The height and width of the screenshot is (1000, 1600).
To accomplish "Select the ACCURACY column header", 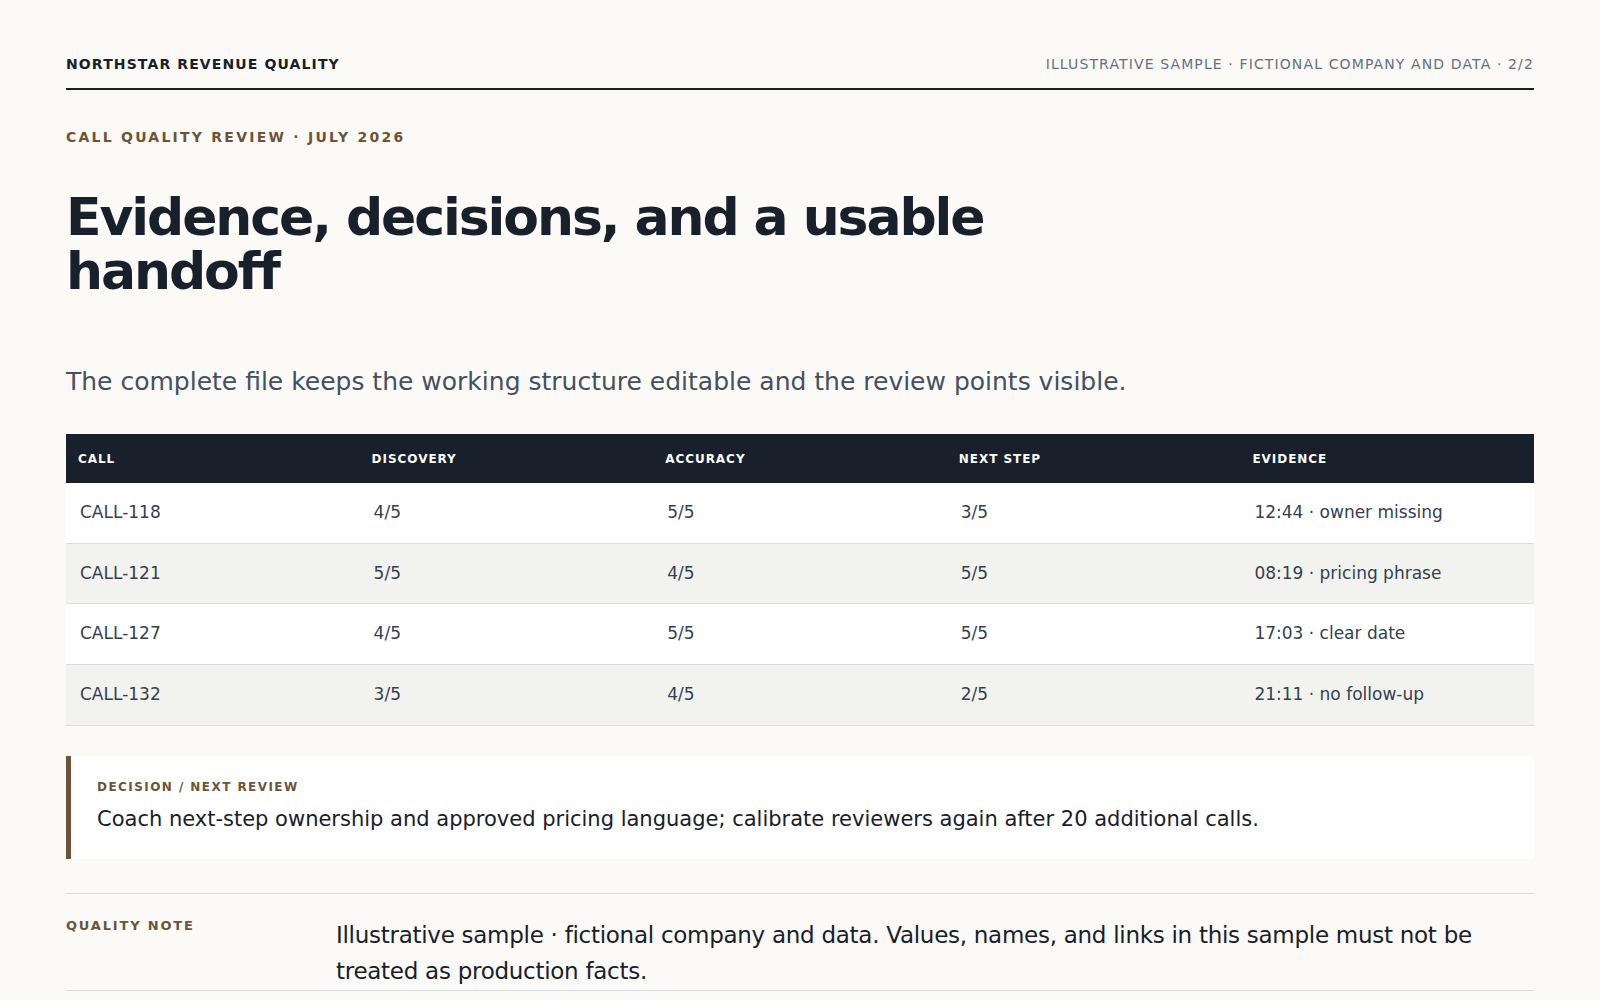I will [x=705, y=459].
